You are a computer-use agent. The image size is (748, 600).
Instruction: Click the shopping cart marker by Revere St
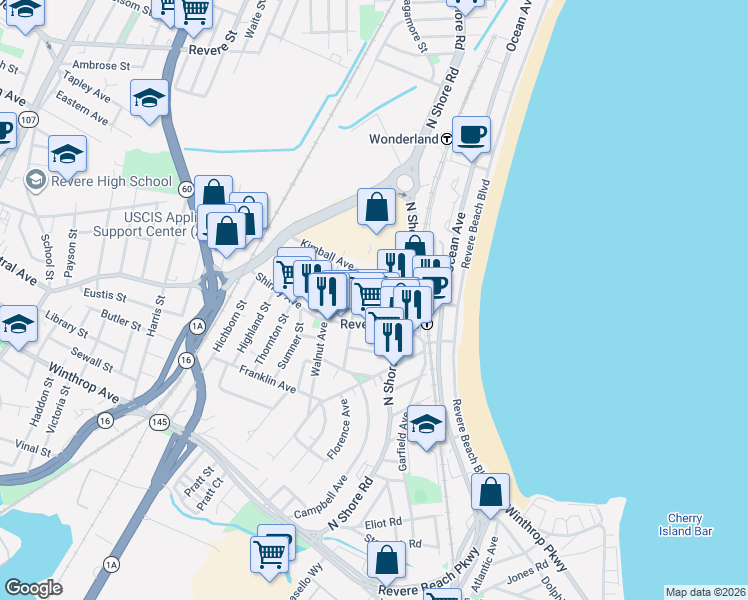tap(194, 14)
